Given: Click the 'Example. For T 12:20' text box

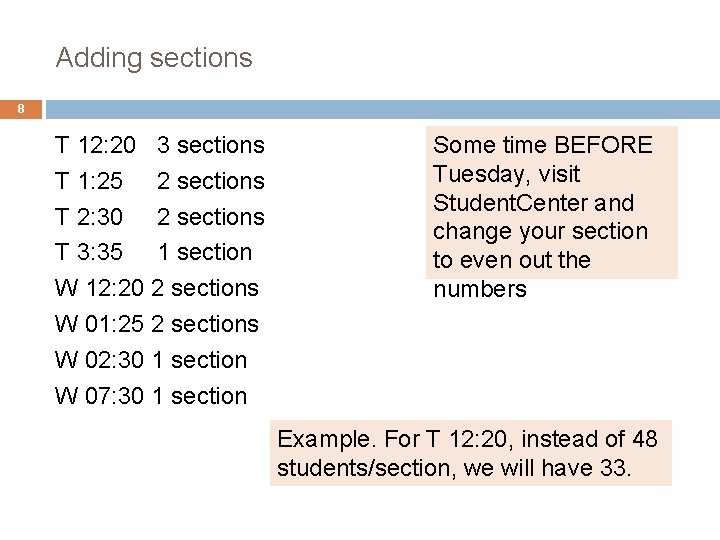Looking at the screenshot, I should tap(470, 452).
